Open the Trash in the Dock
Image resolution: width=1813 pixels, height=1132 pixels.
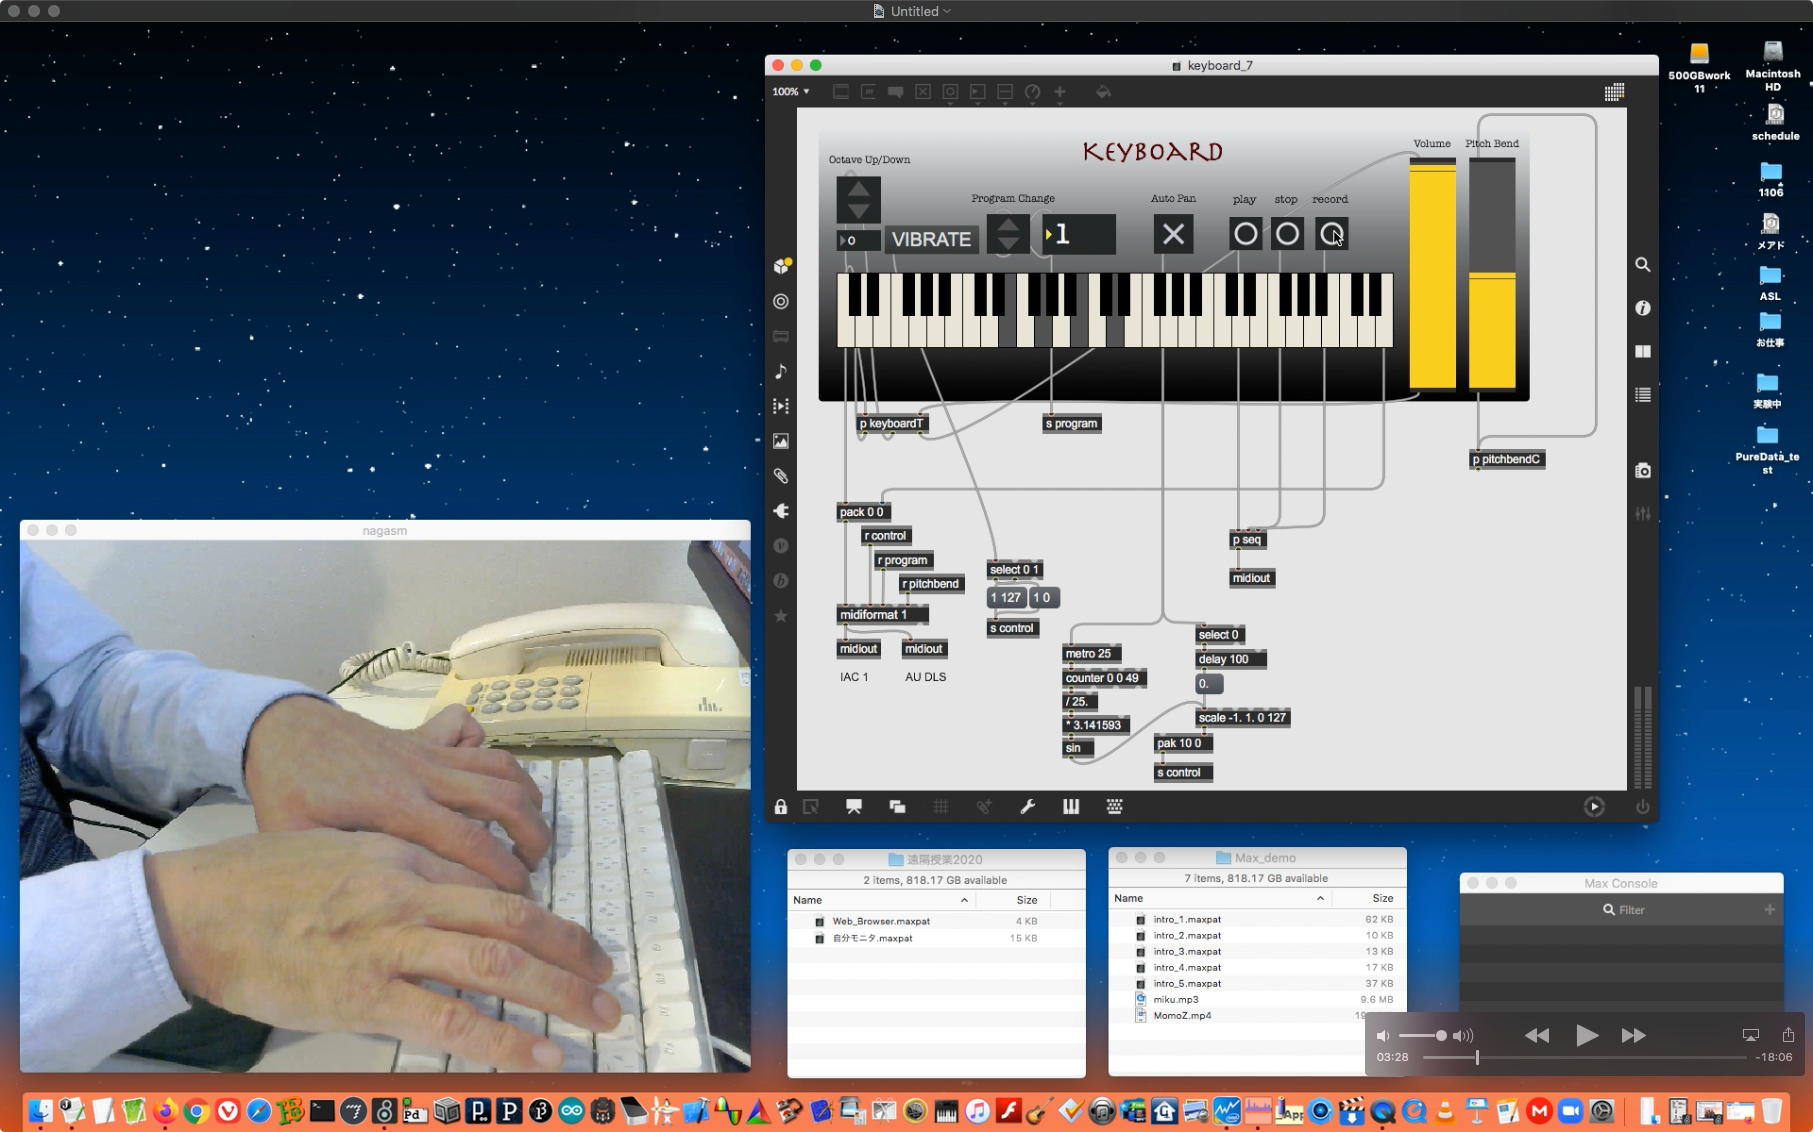tap(1771, 1111)
